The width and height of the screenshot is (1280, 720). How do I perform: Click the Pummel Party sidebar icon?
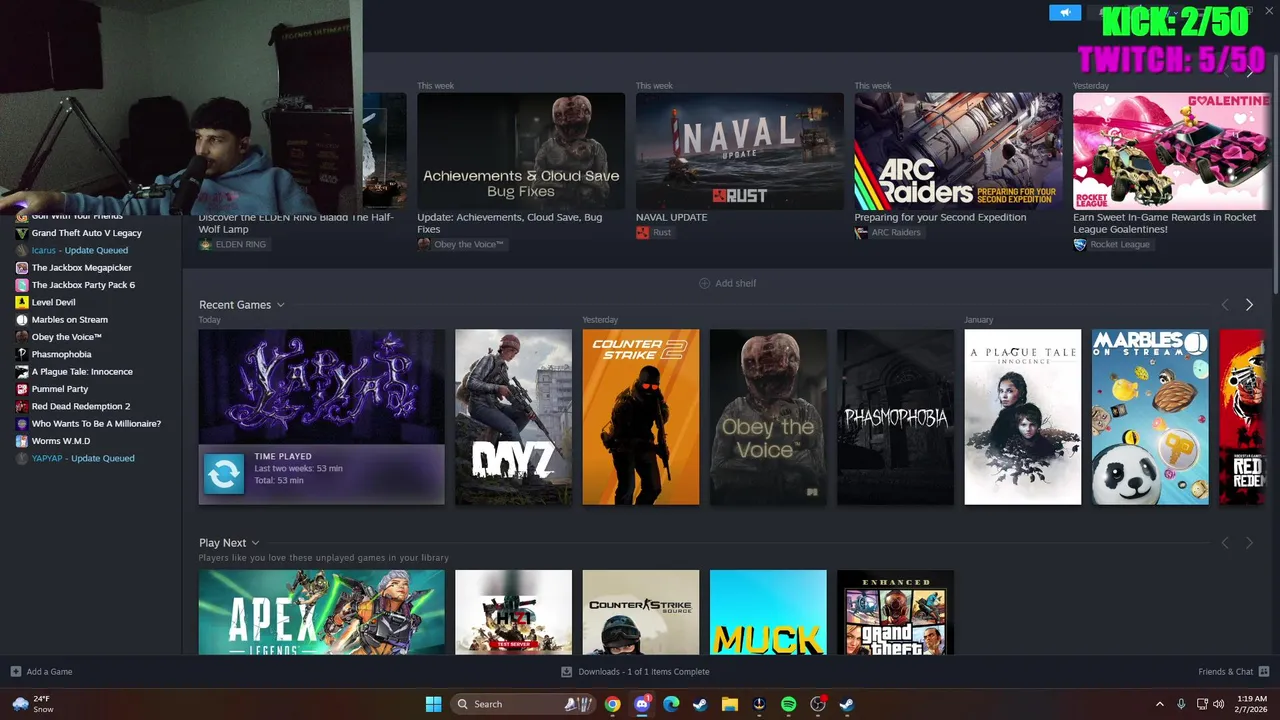pyautogui.click(x=22, y=389)
